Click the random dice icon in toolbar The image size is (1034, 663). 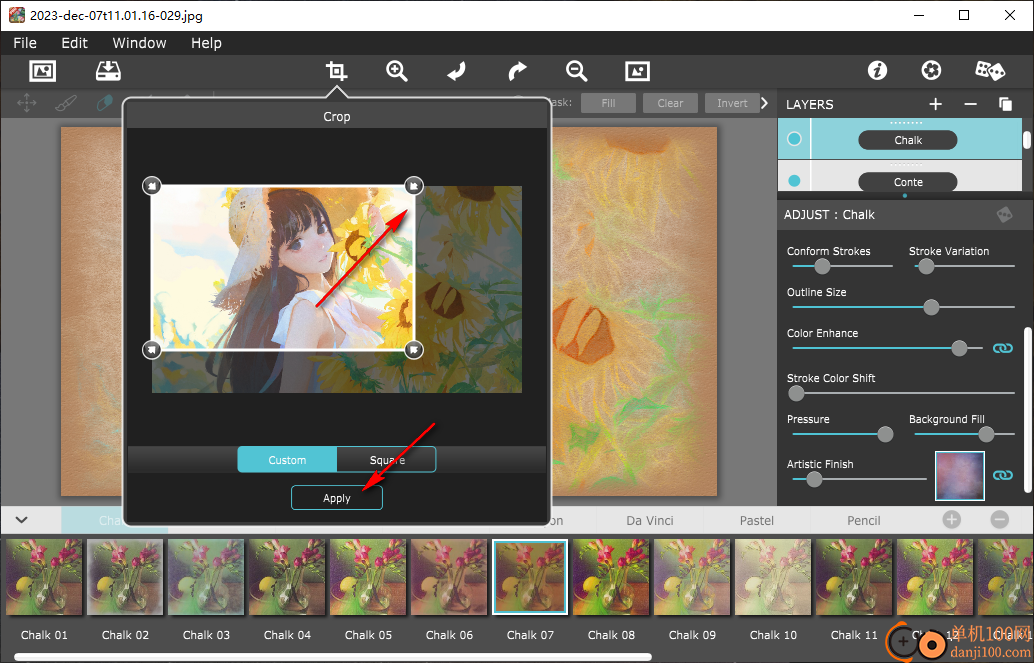pyautogui.click(x=990, y=70)
